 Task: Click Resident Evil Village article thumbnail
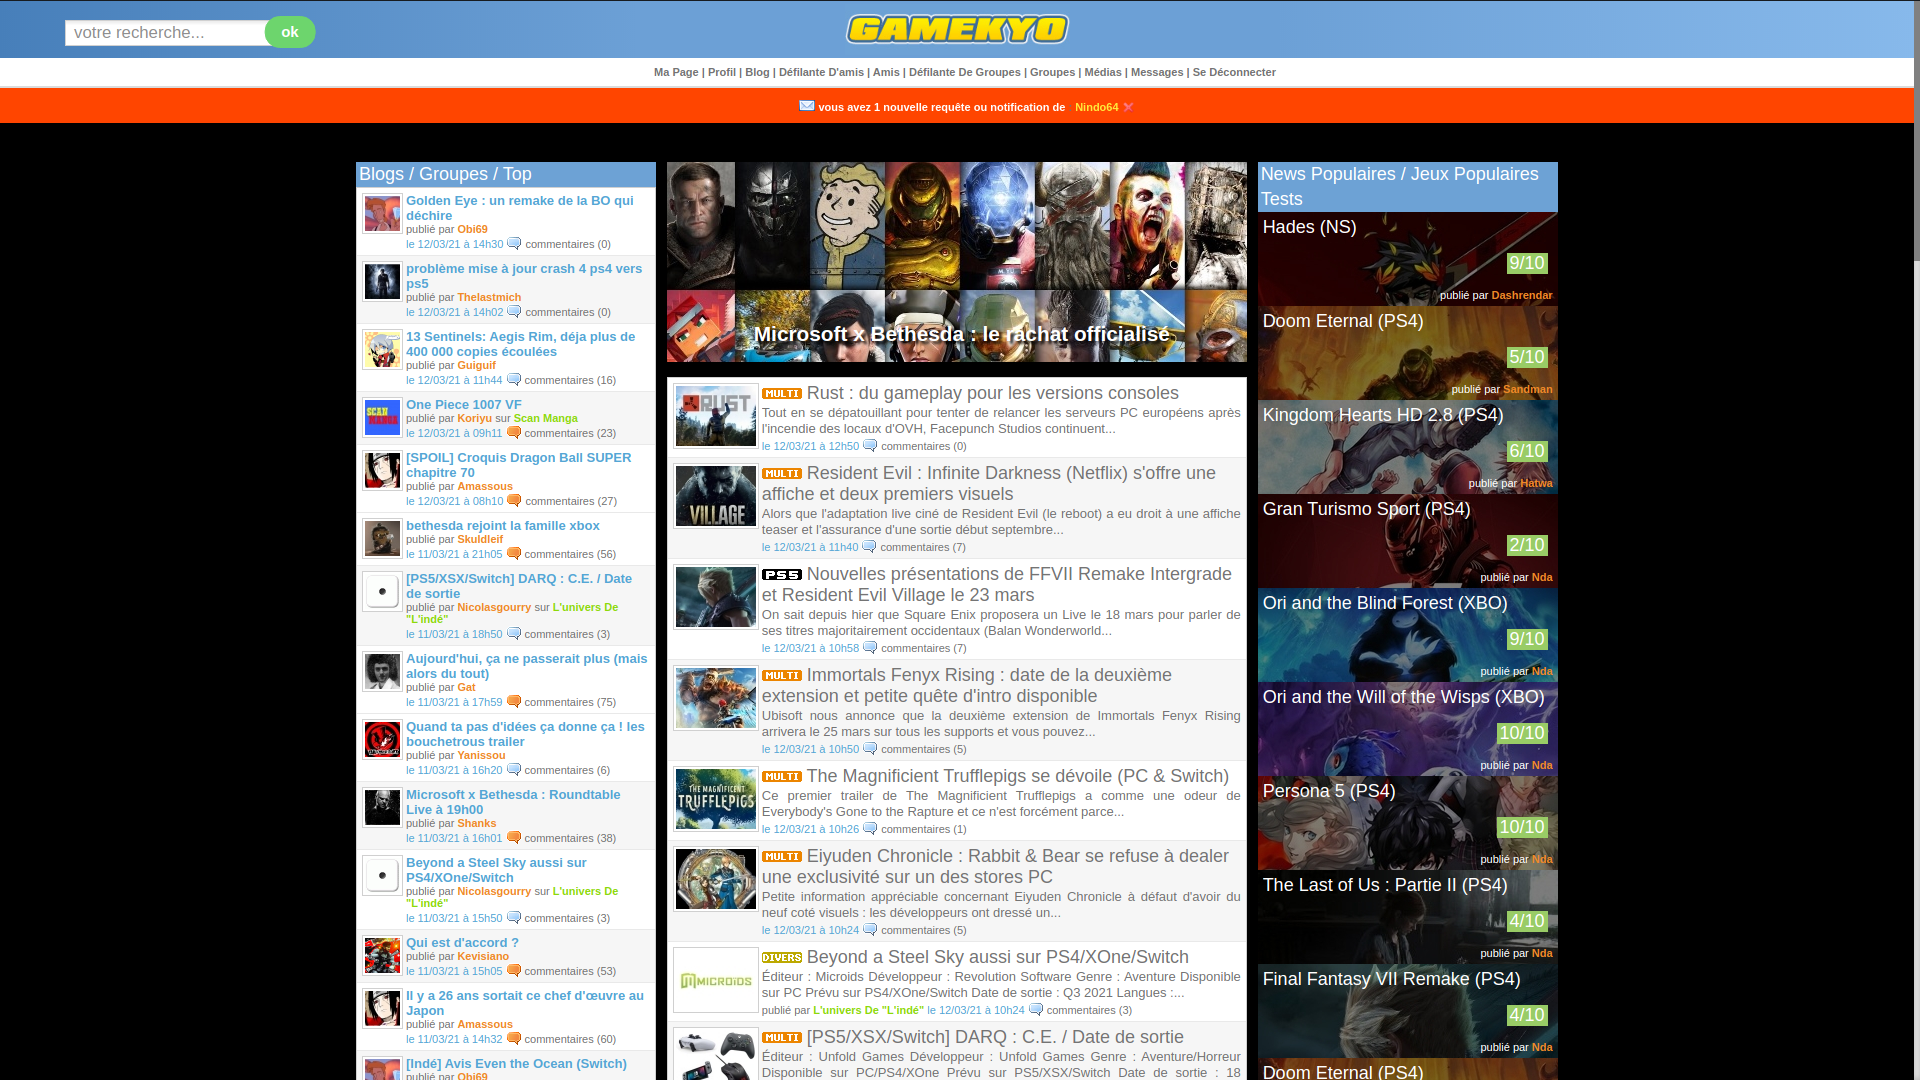click(715, 496)
